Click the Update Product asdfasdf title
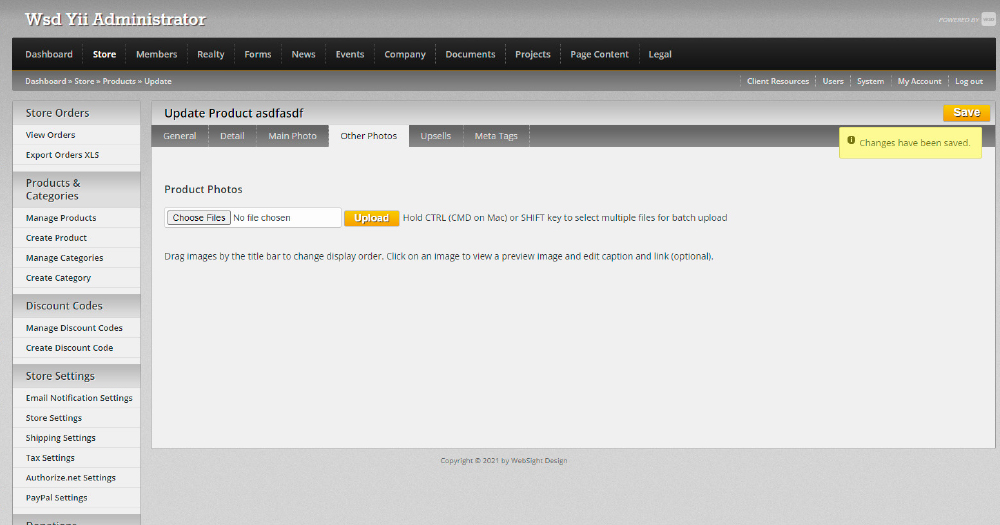 click(233, 113)
